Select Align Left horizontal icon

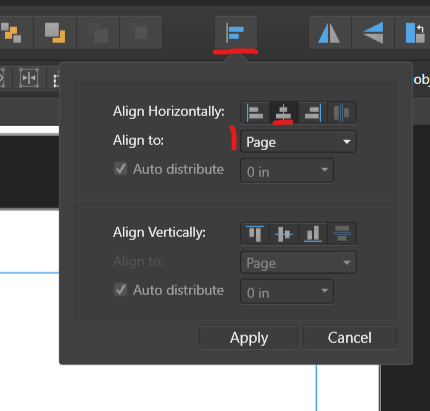coord(255,113)
